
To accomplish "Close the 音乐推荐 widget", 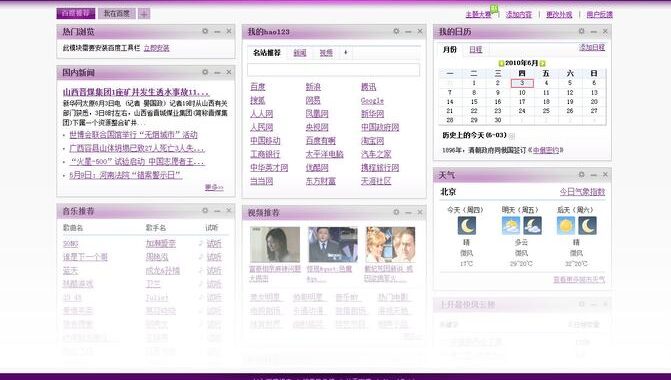I will 229,211.
